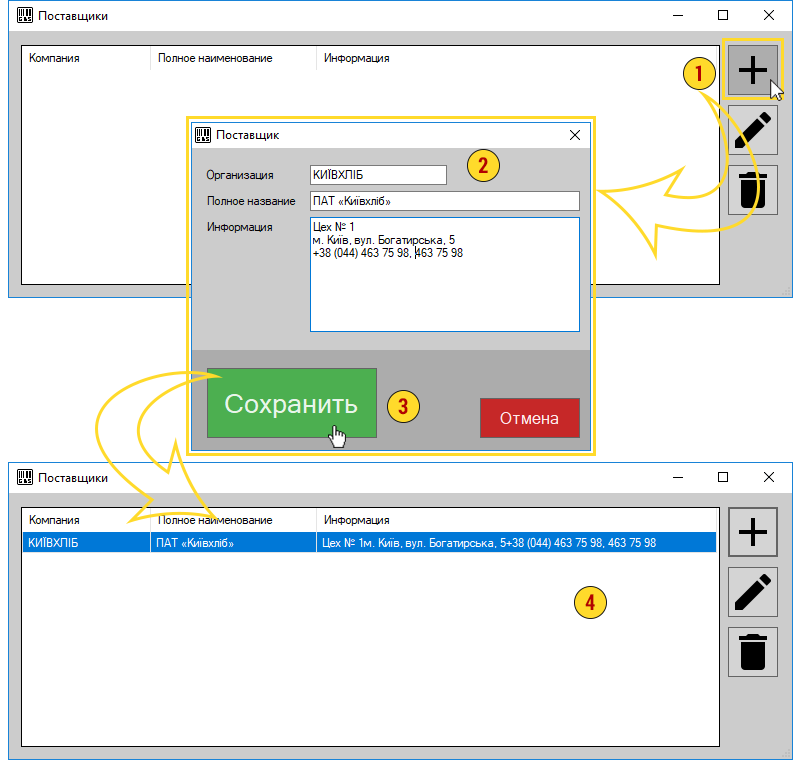Image resolution: width=800 pixels, height=760 pixels.
Task: Click the Полное название input field
Action: [x=444, y=201]
